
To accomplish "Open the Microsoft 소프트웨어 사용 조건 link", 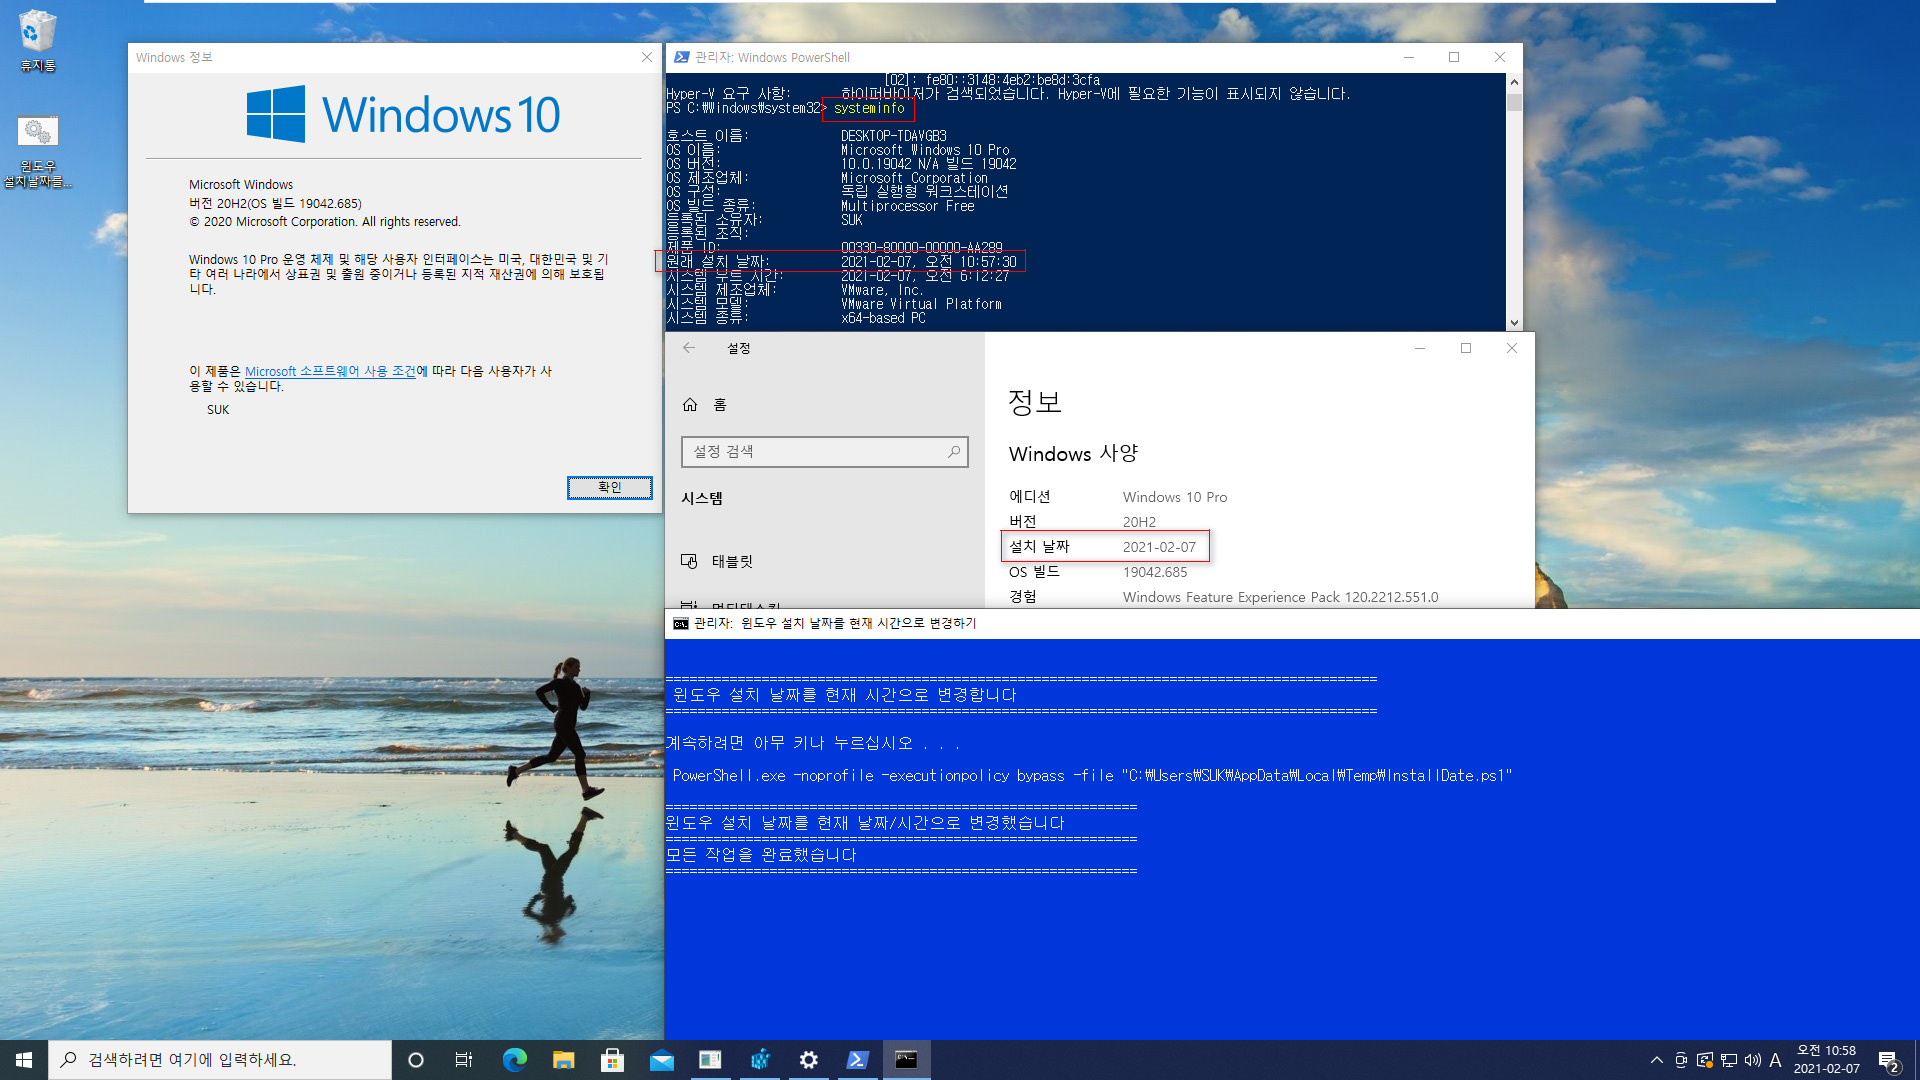I will point(330,371).
